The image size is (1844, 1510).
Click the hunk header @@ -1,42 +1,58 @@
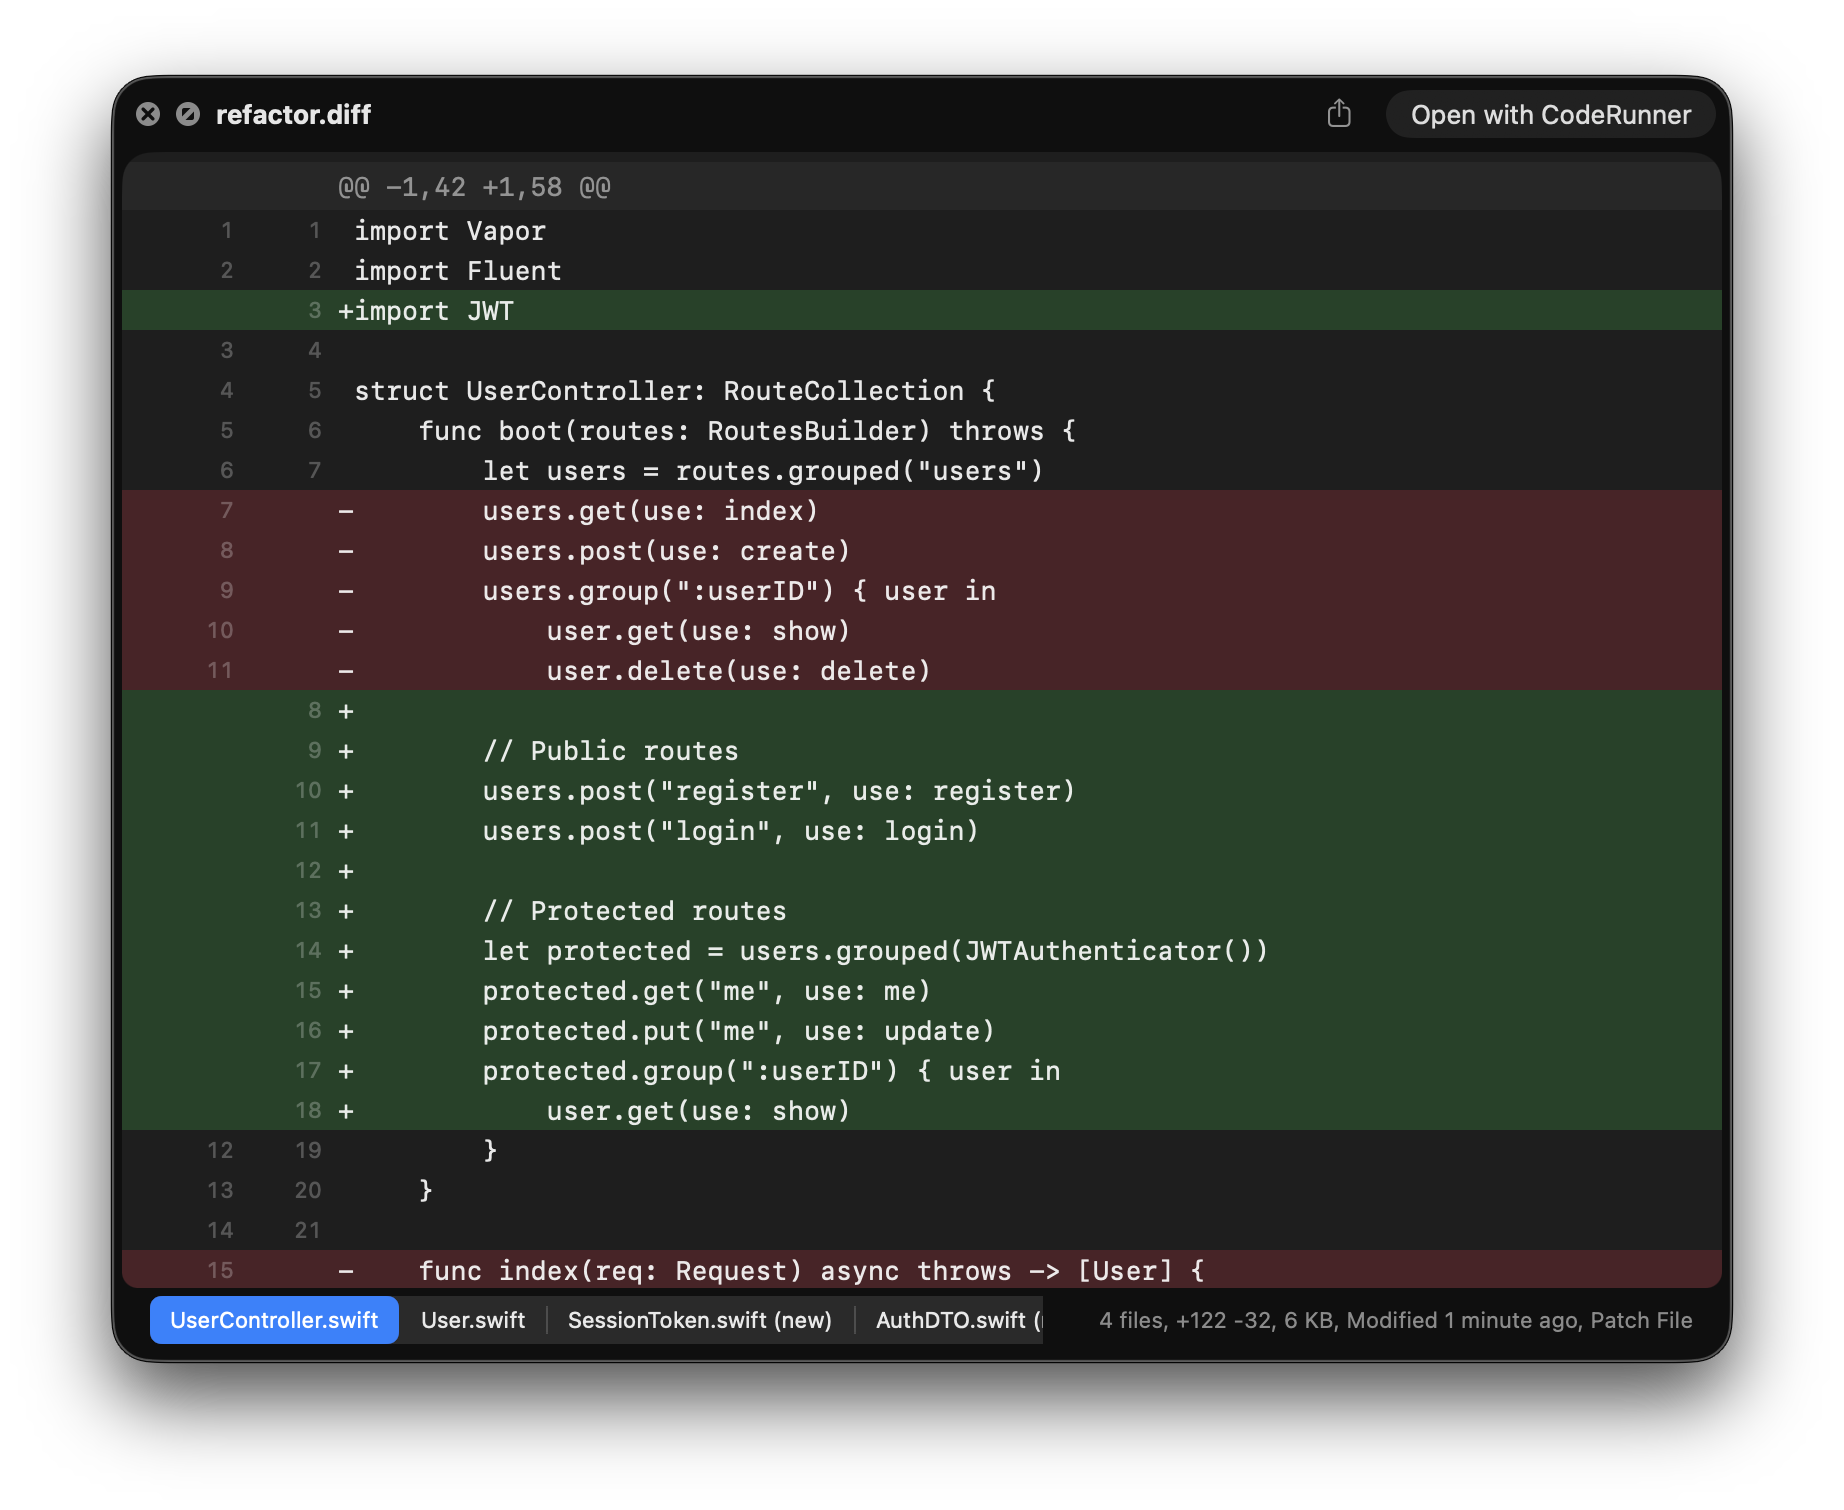(x=474, y=187)
